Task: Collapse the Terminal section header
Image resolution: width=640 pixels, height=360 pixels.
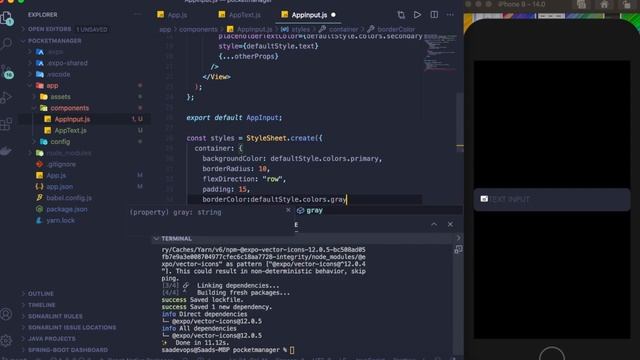Action: (x=176, y=239)
